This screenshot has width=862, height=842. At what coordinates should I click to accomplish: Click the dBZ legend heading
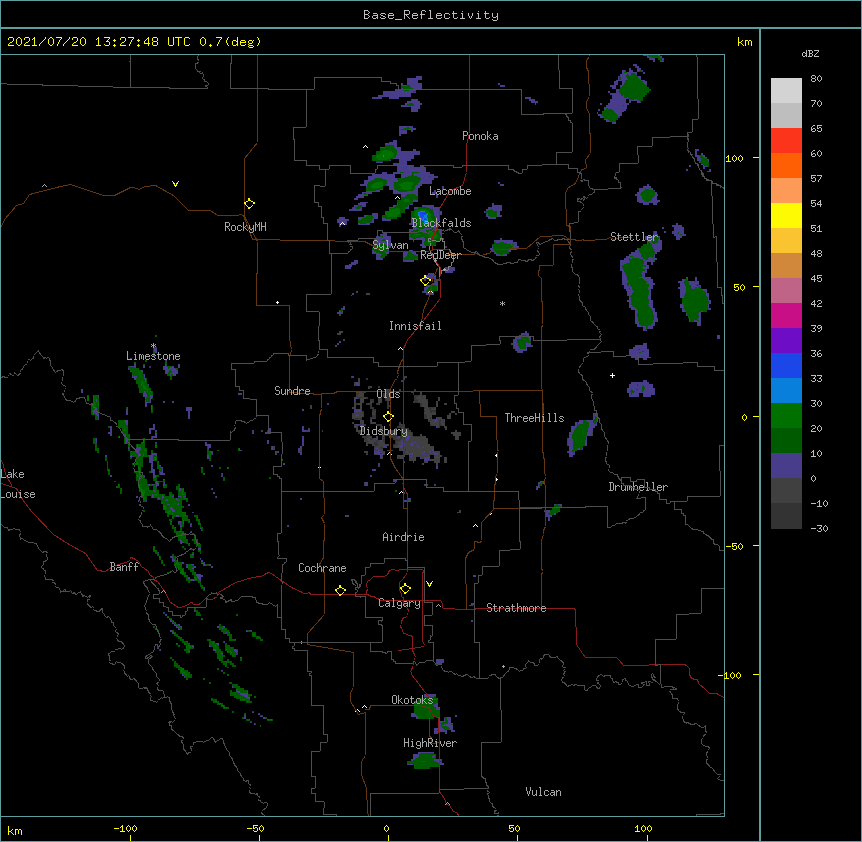[x=810, y=53]
